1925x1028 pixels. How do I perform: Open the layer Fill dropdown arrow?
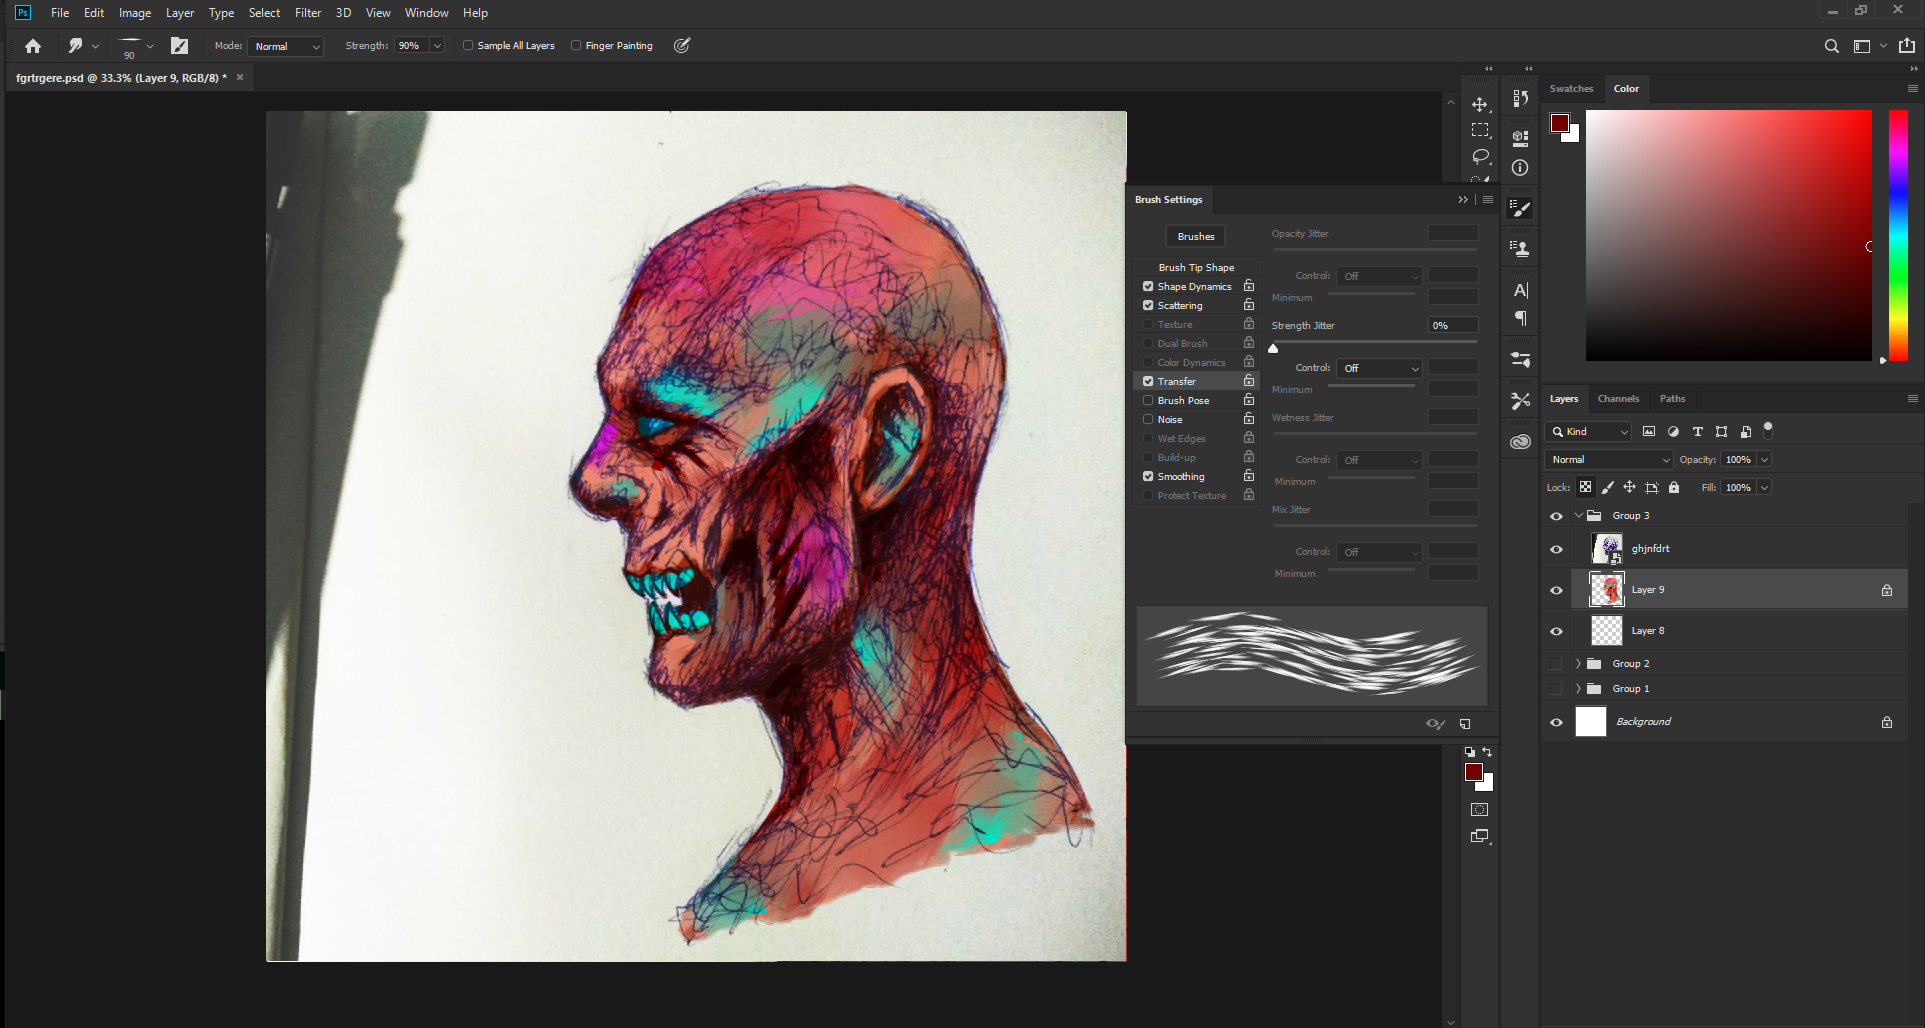(1764, 488)
